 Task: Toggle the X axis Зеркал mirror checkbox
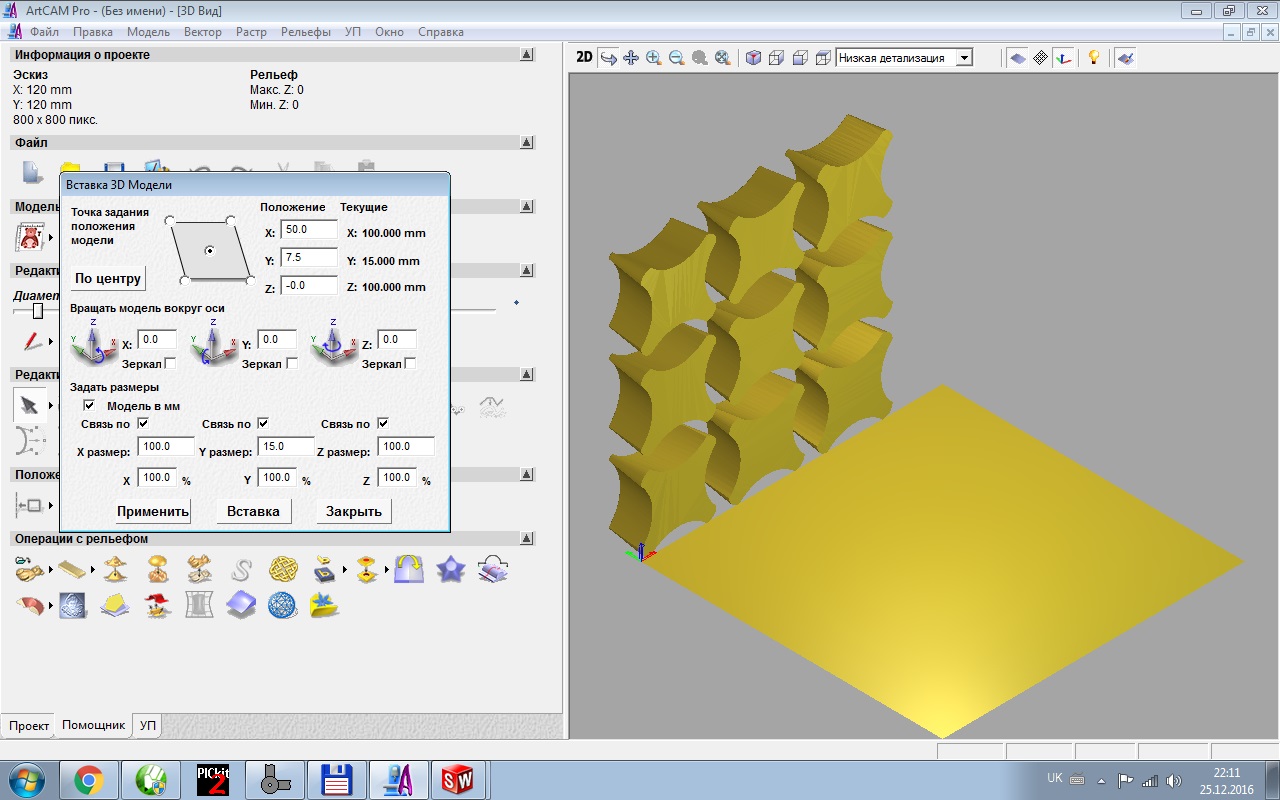(x=170, y=364)
